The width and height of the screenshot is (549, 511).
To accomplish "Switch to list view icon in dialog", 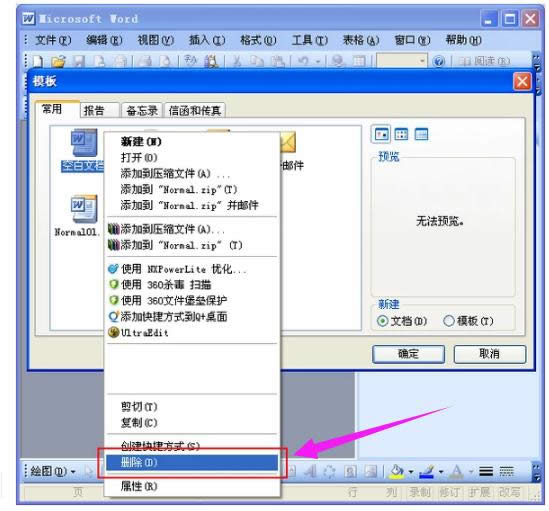I will (x=401, y=134).
